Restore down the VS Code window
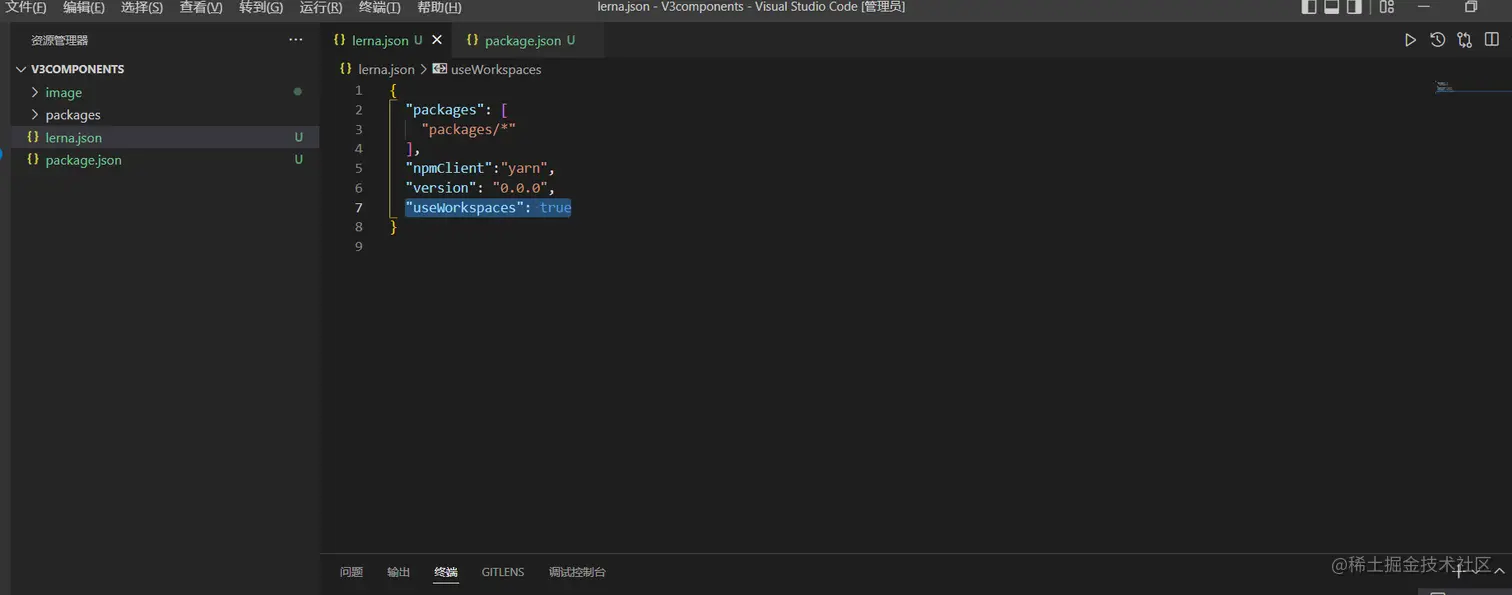The height and width of the screenshot is (595, 1512). pyautogui.click(x=1471, y=7)
